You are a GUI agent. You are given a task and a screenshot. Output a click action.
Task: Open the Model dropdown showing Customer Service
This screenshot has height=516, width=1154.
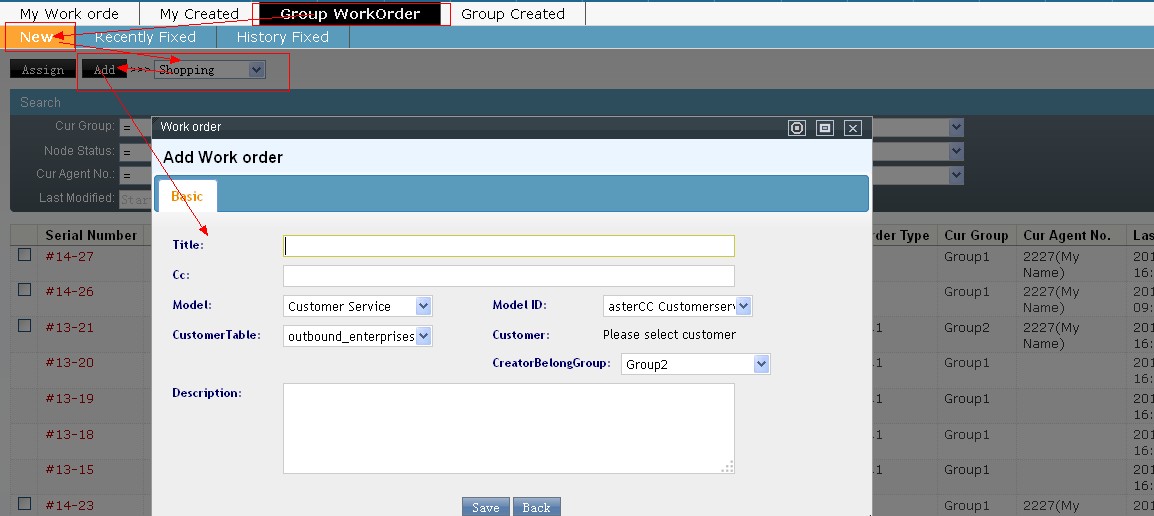[358, 306]
